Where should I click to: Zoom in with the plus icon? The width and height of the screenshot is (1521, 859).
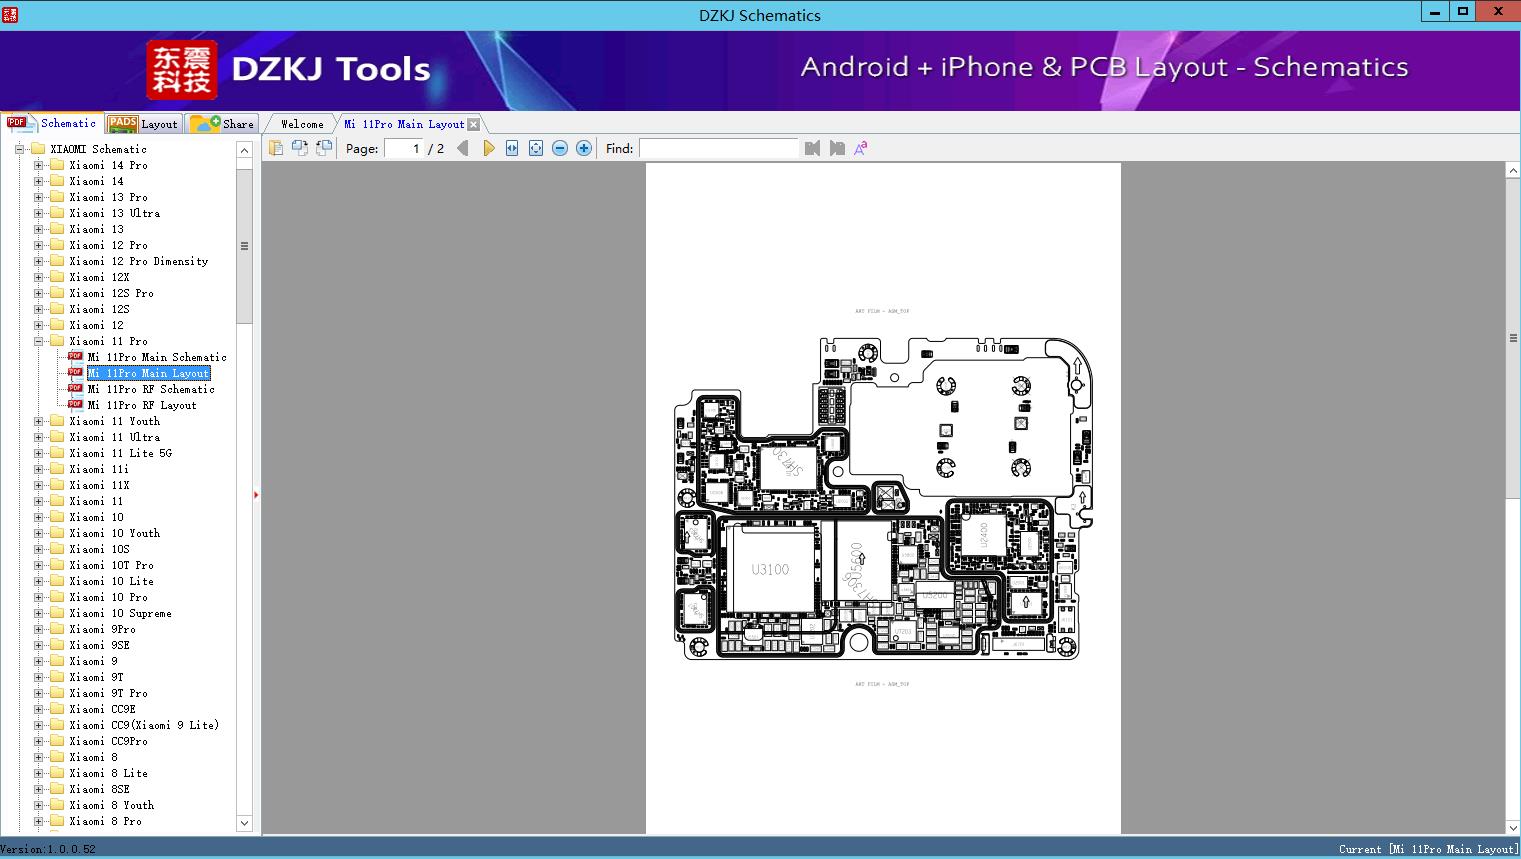point(584,148)
